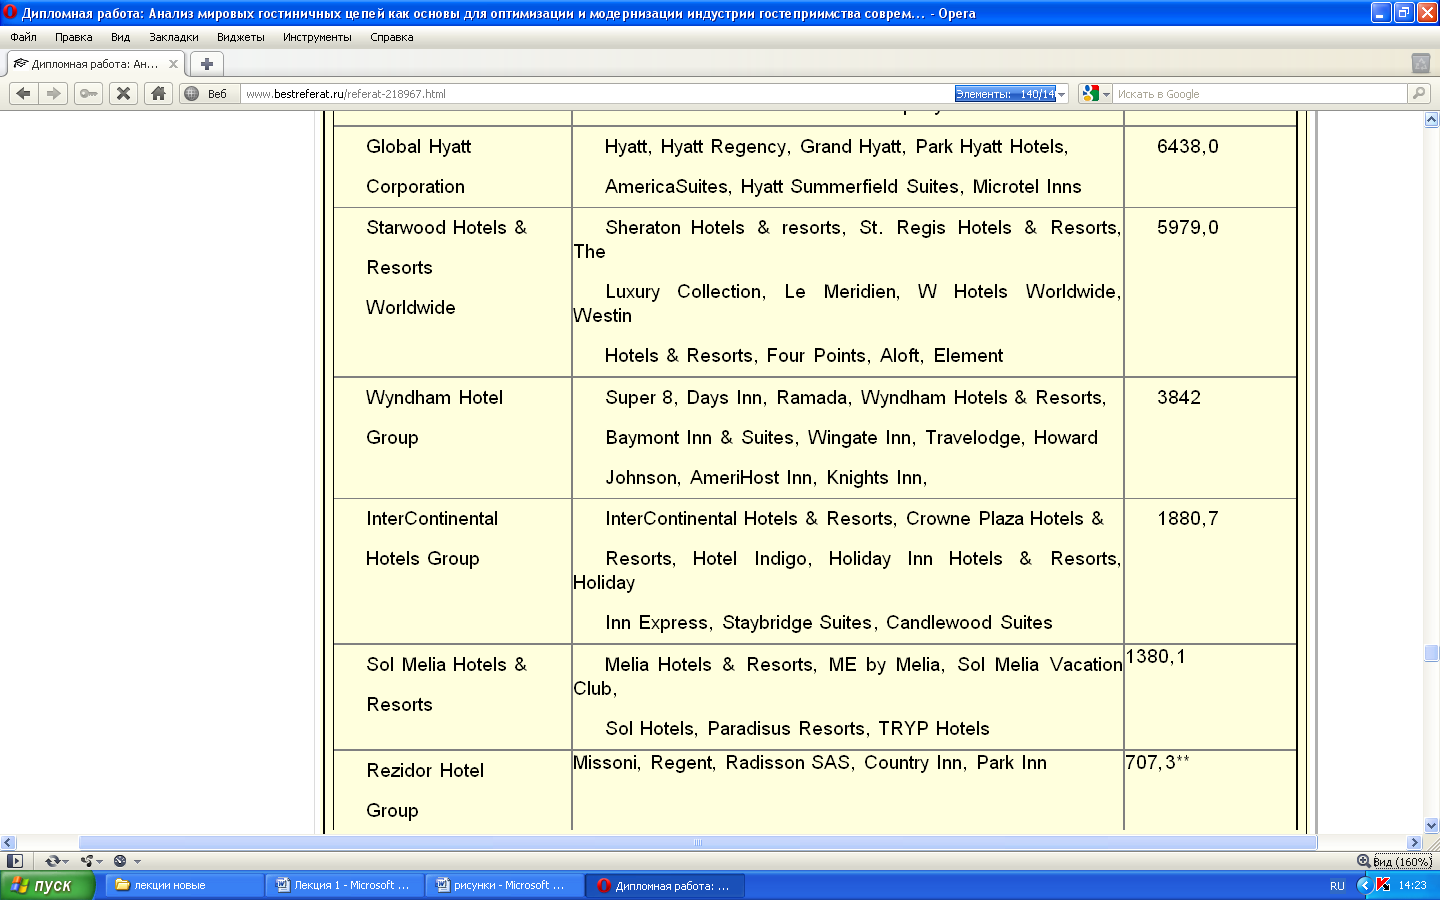
Task: Click the Opera Дипломная работа taskbar button
Action: [x=664, y=885]
